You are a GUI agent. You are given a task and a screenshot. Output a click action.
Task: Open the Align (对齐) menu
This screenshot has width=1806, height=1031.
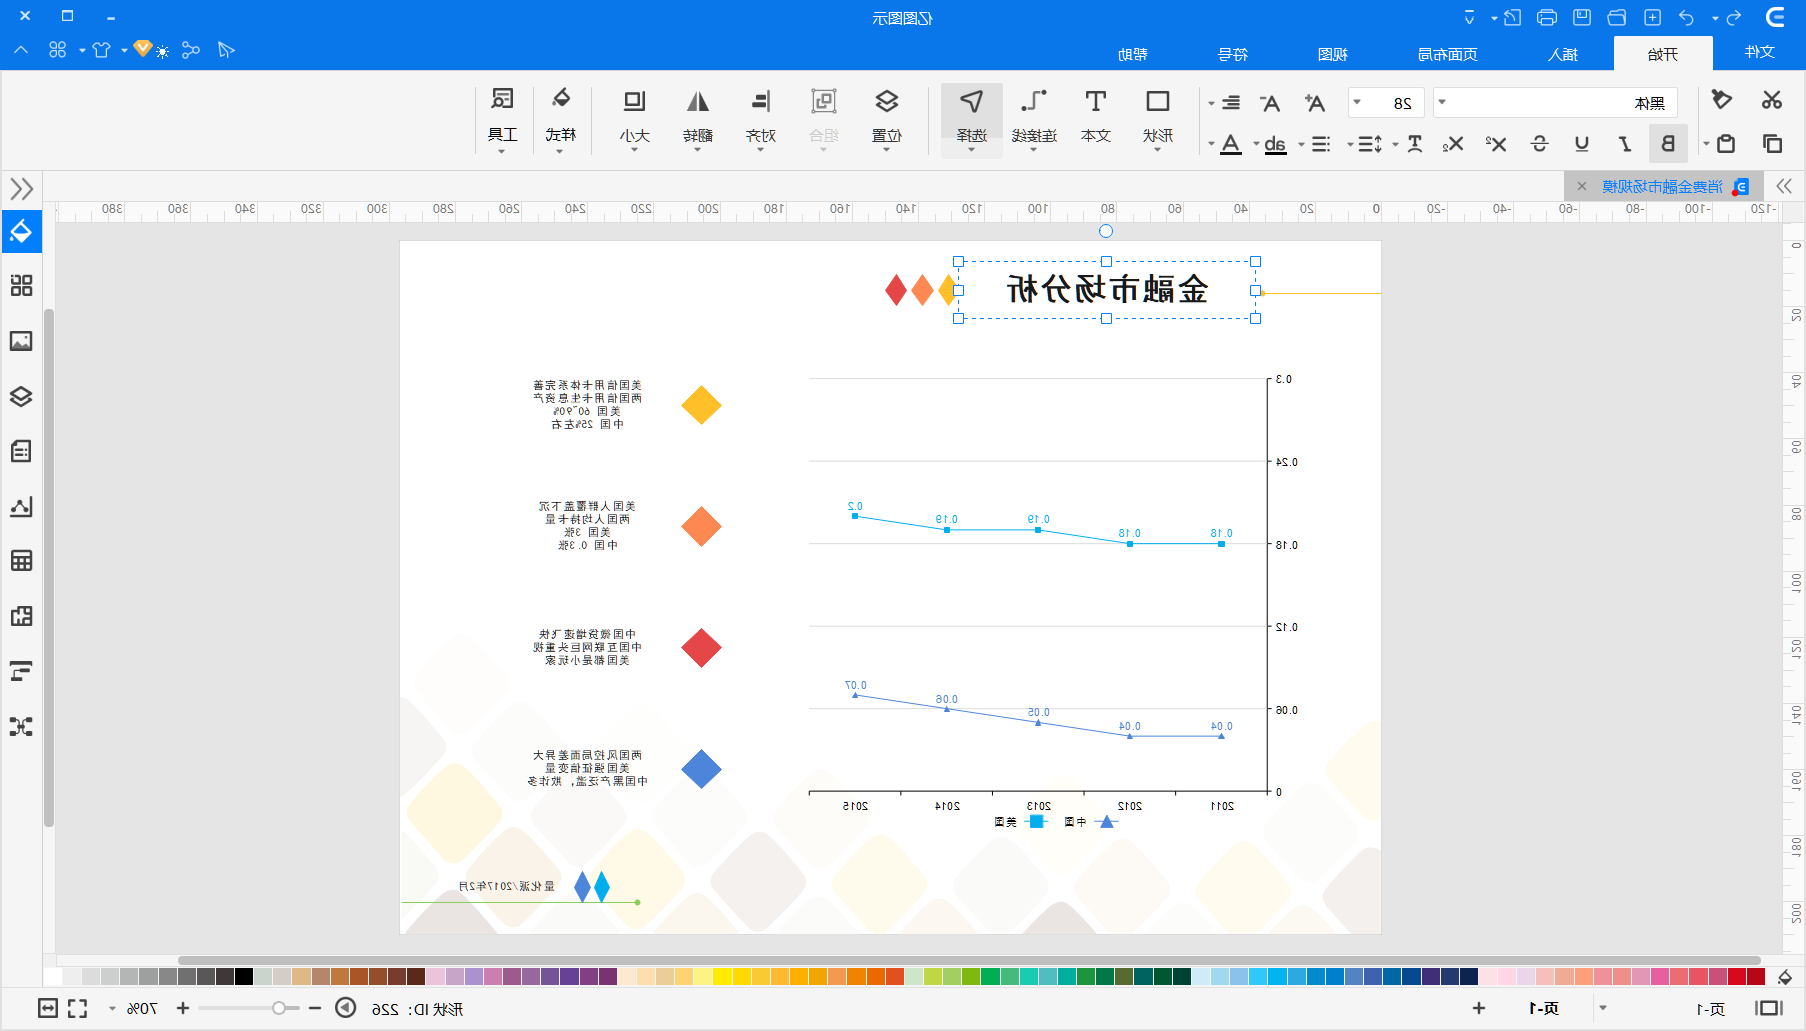[x=761, y=117]
